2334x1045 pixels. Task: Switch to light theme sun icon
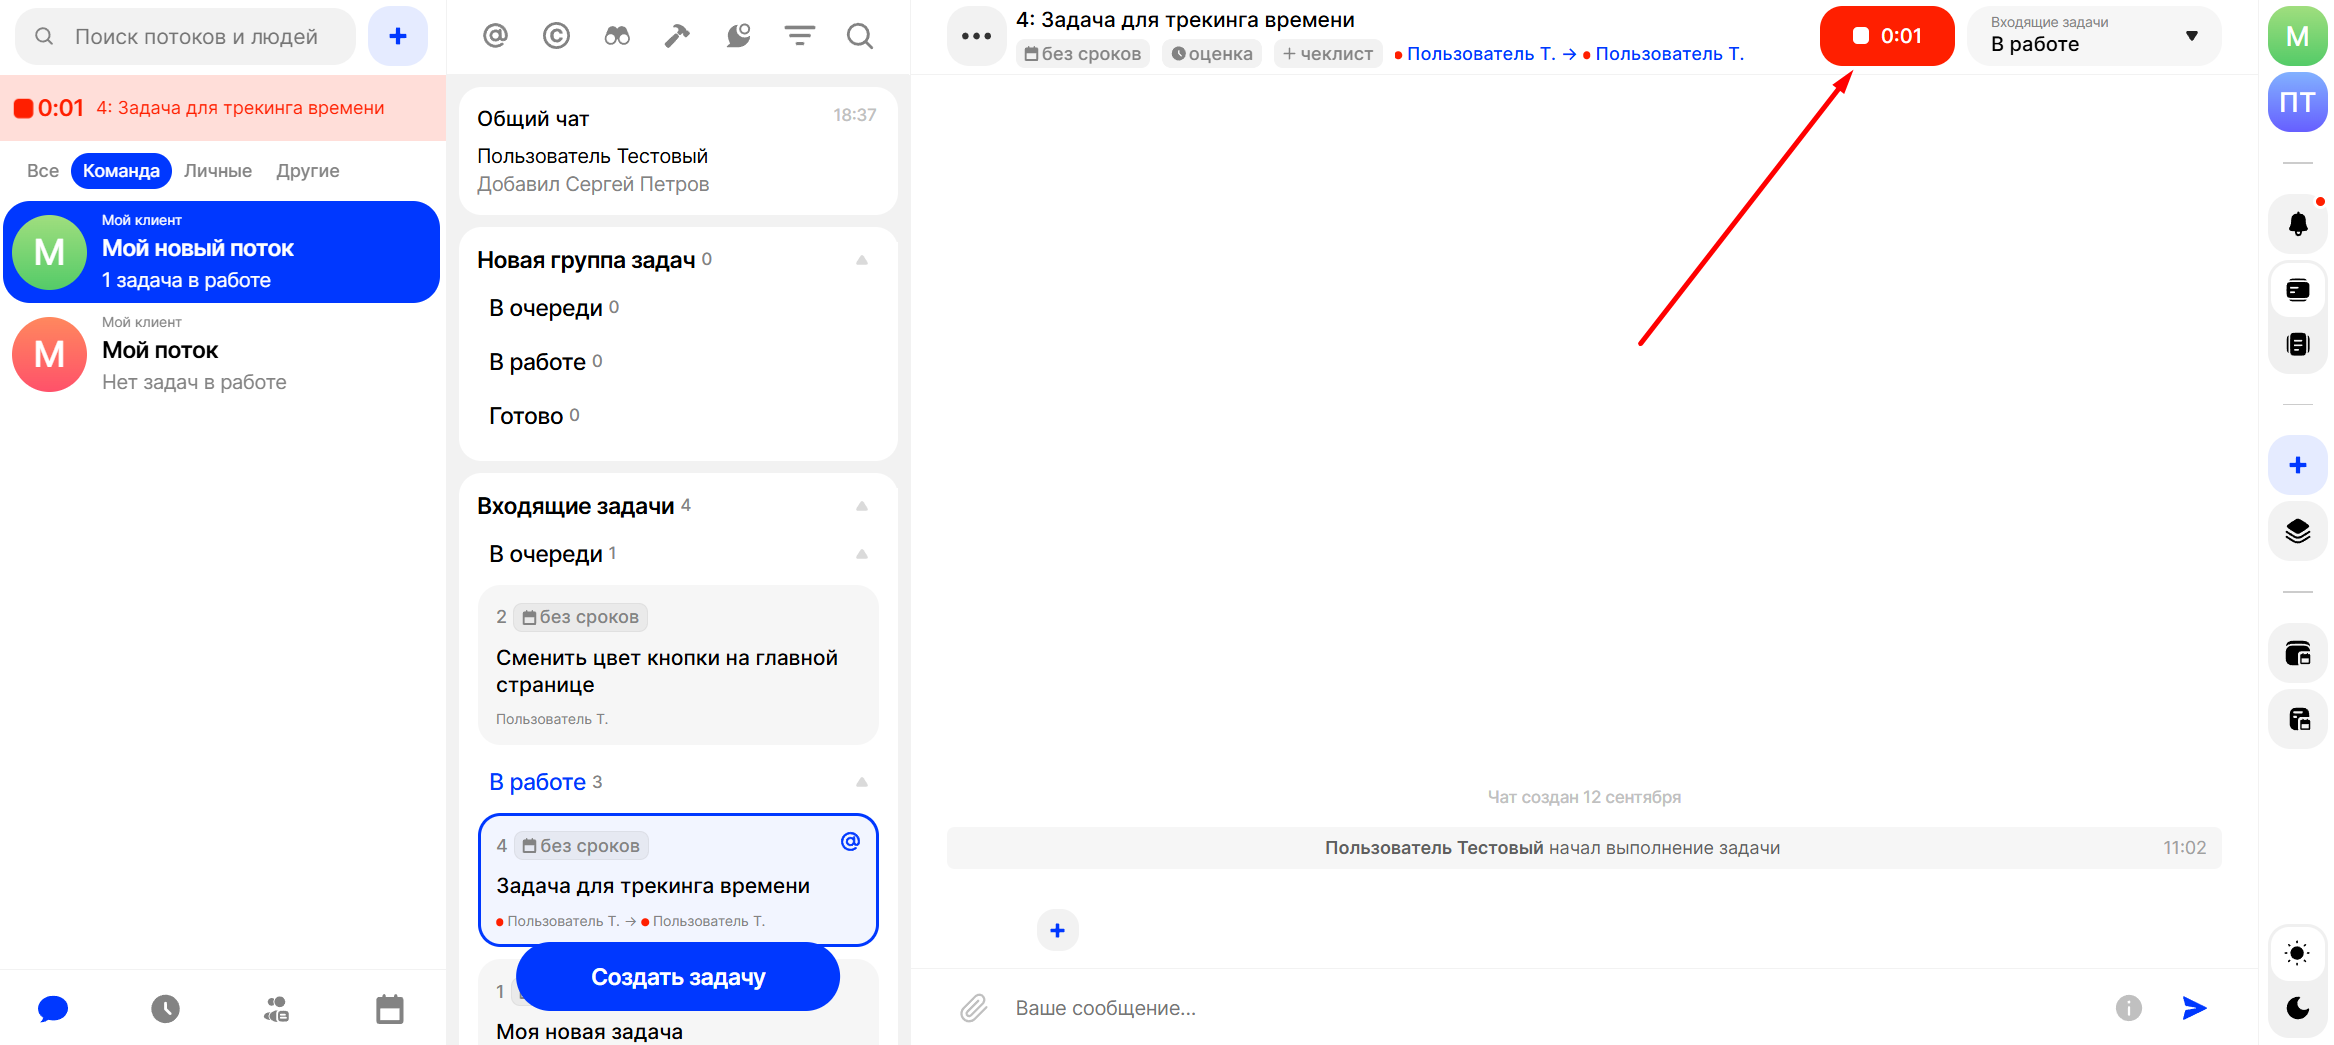tap(2297, 953)
